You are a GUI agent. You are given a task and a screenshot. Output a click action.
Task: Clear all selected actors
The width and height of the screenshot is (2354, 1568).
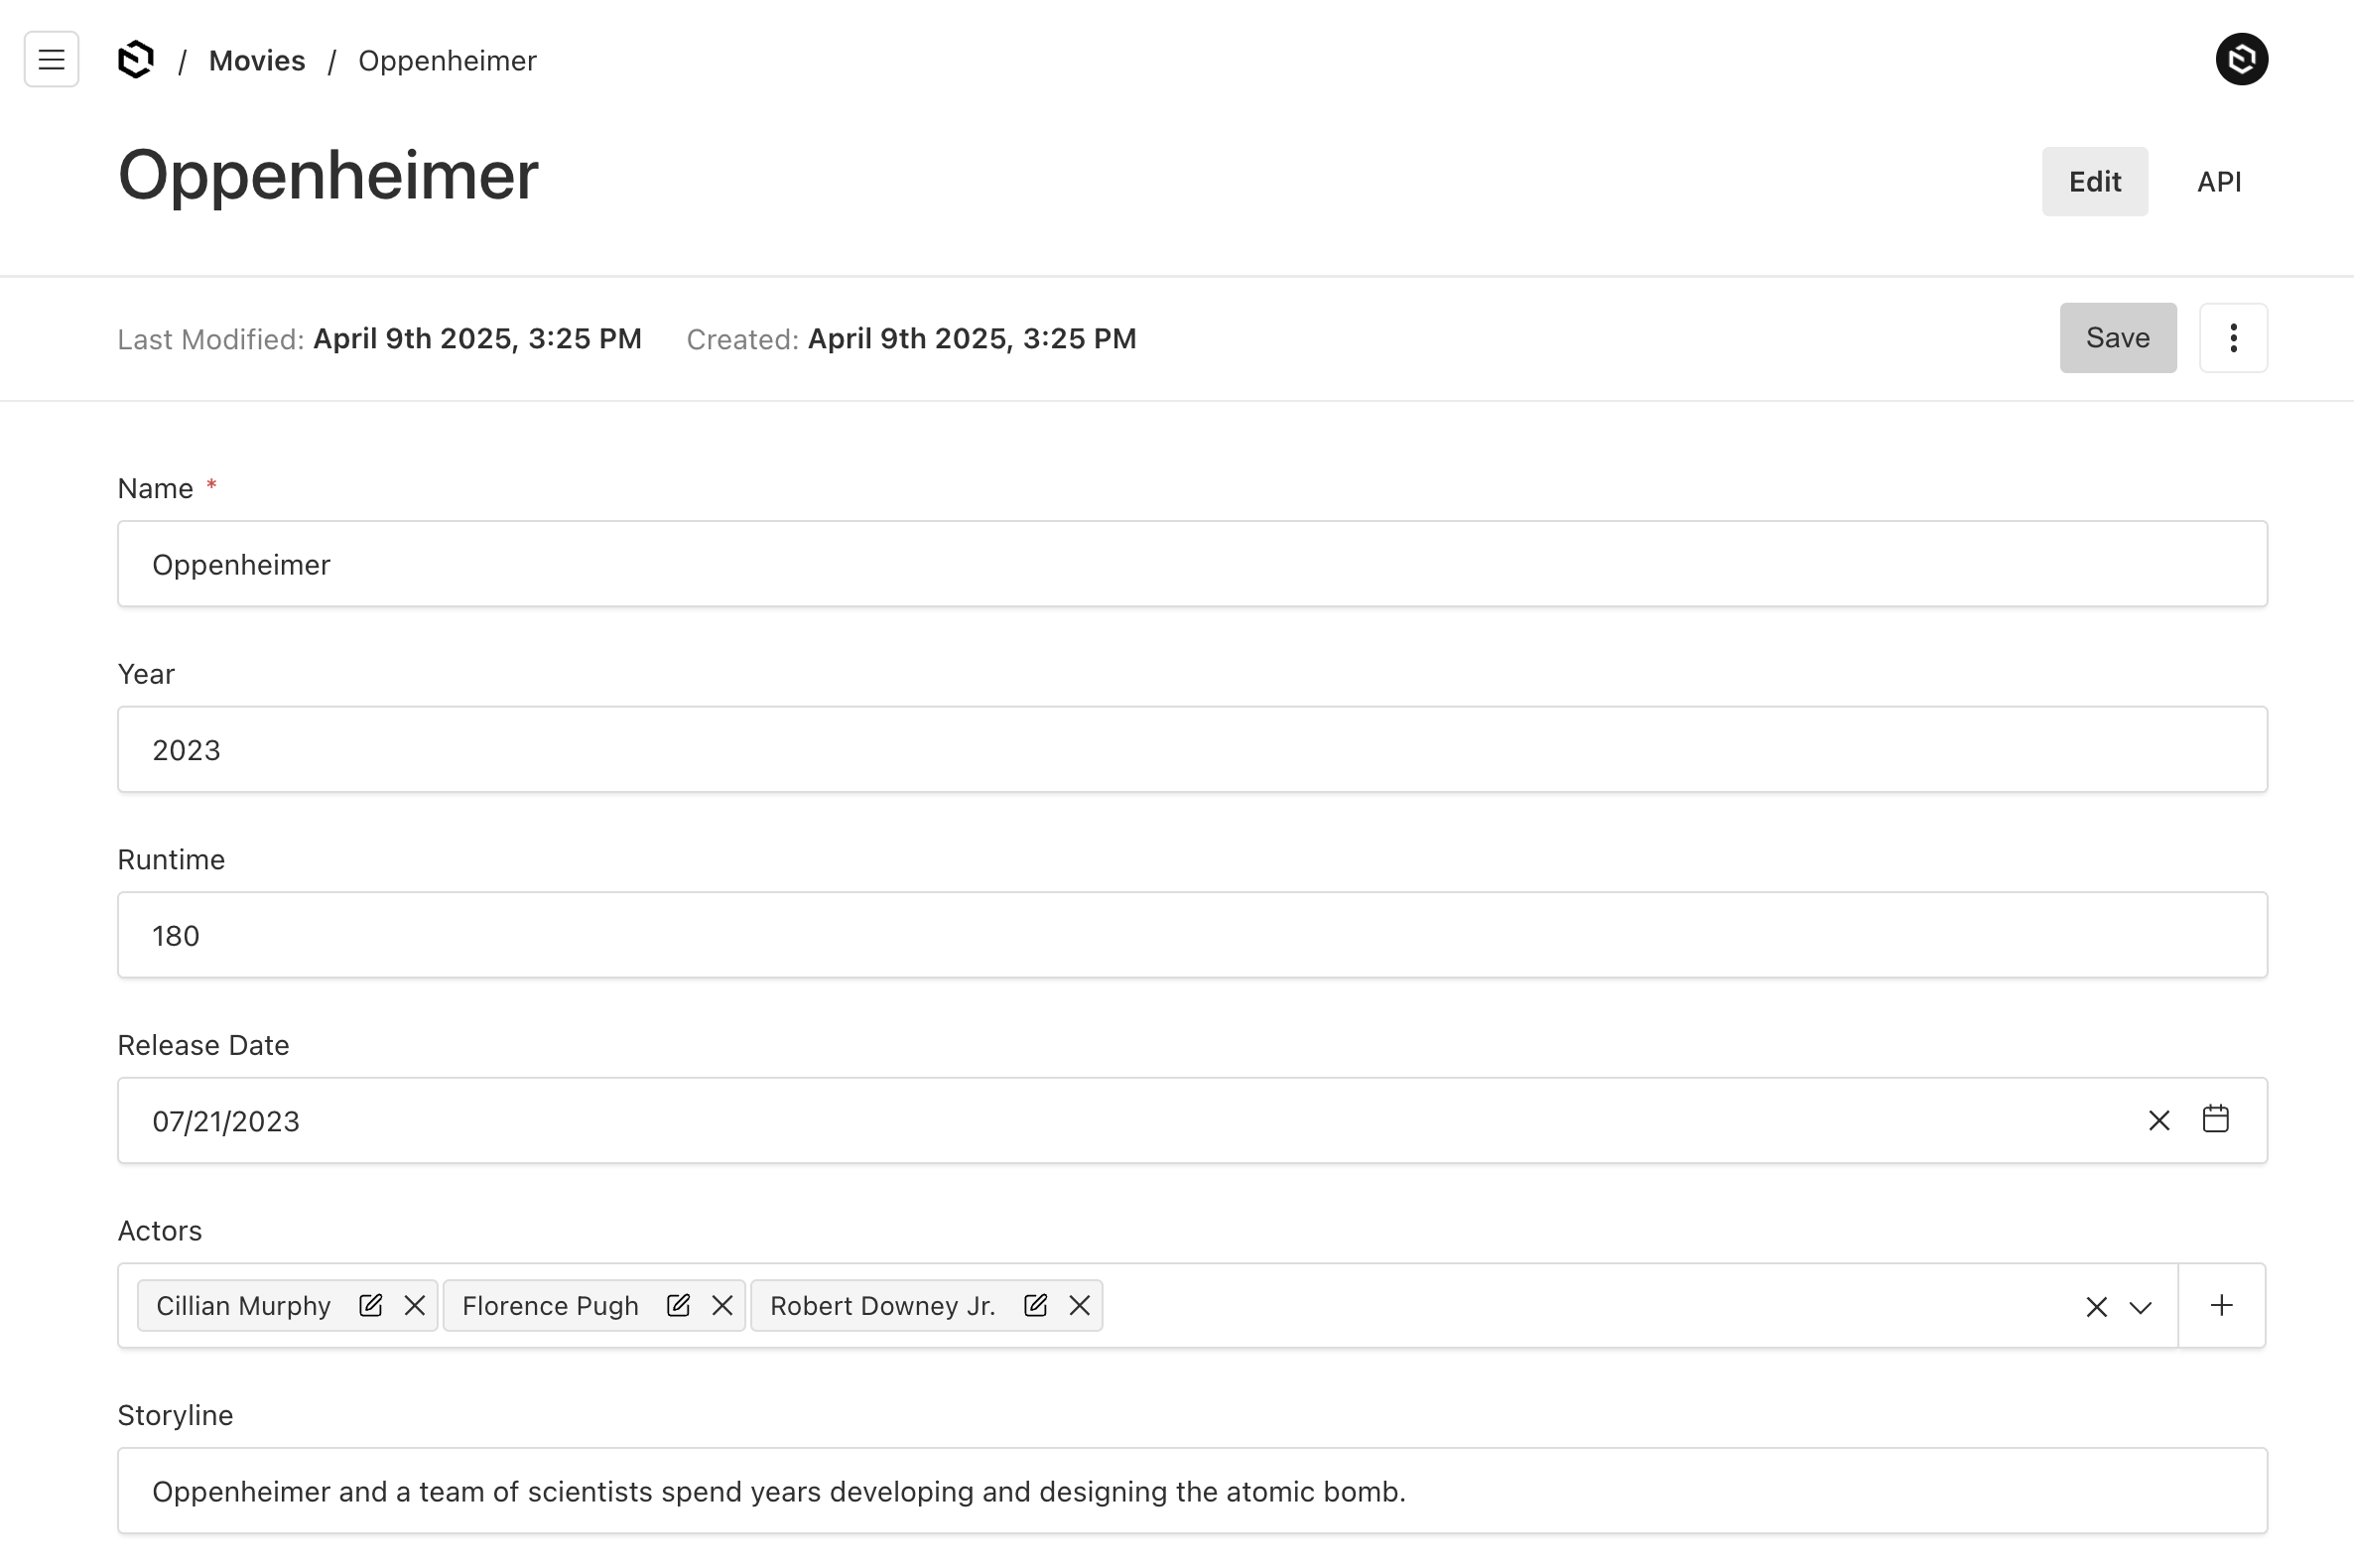point(2096,1307)
